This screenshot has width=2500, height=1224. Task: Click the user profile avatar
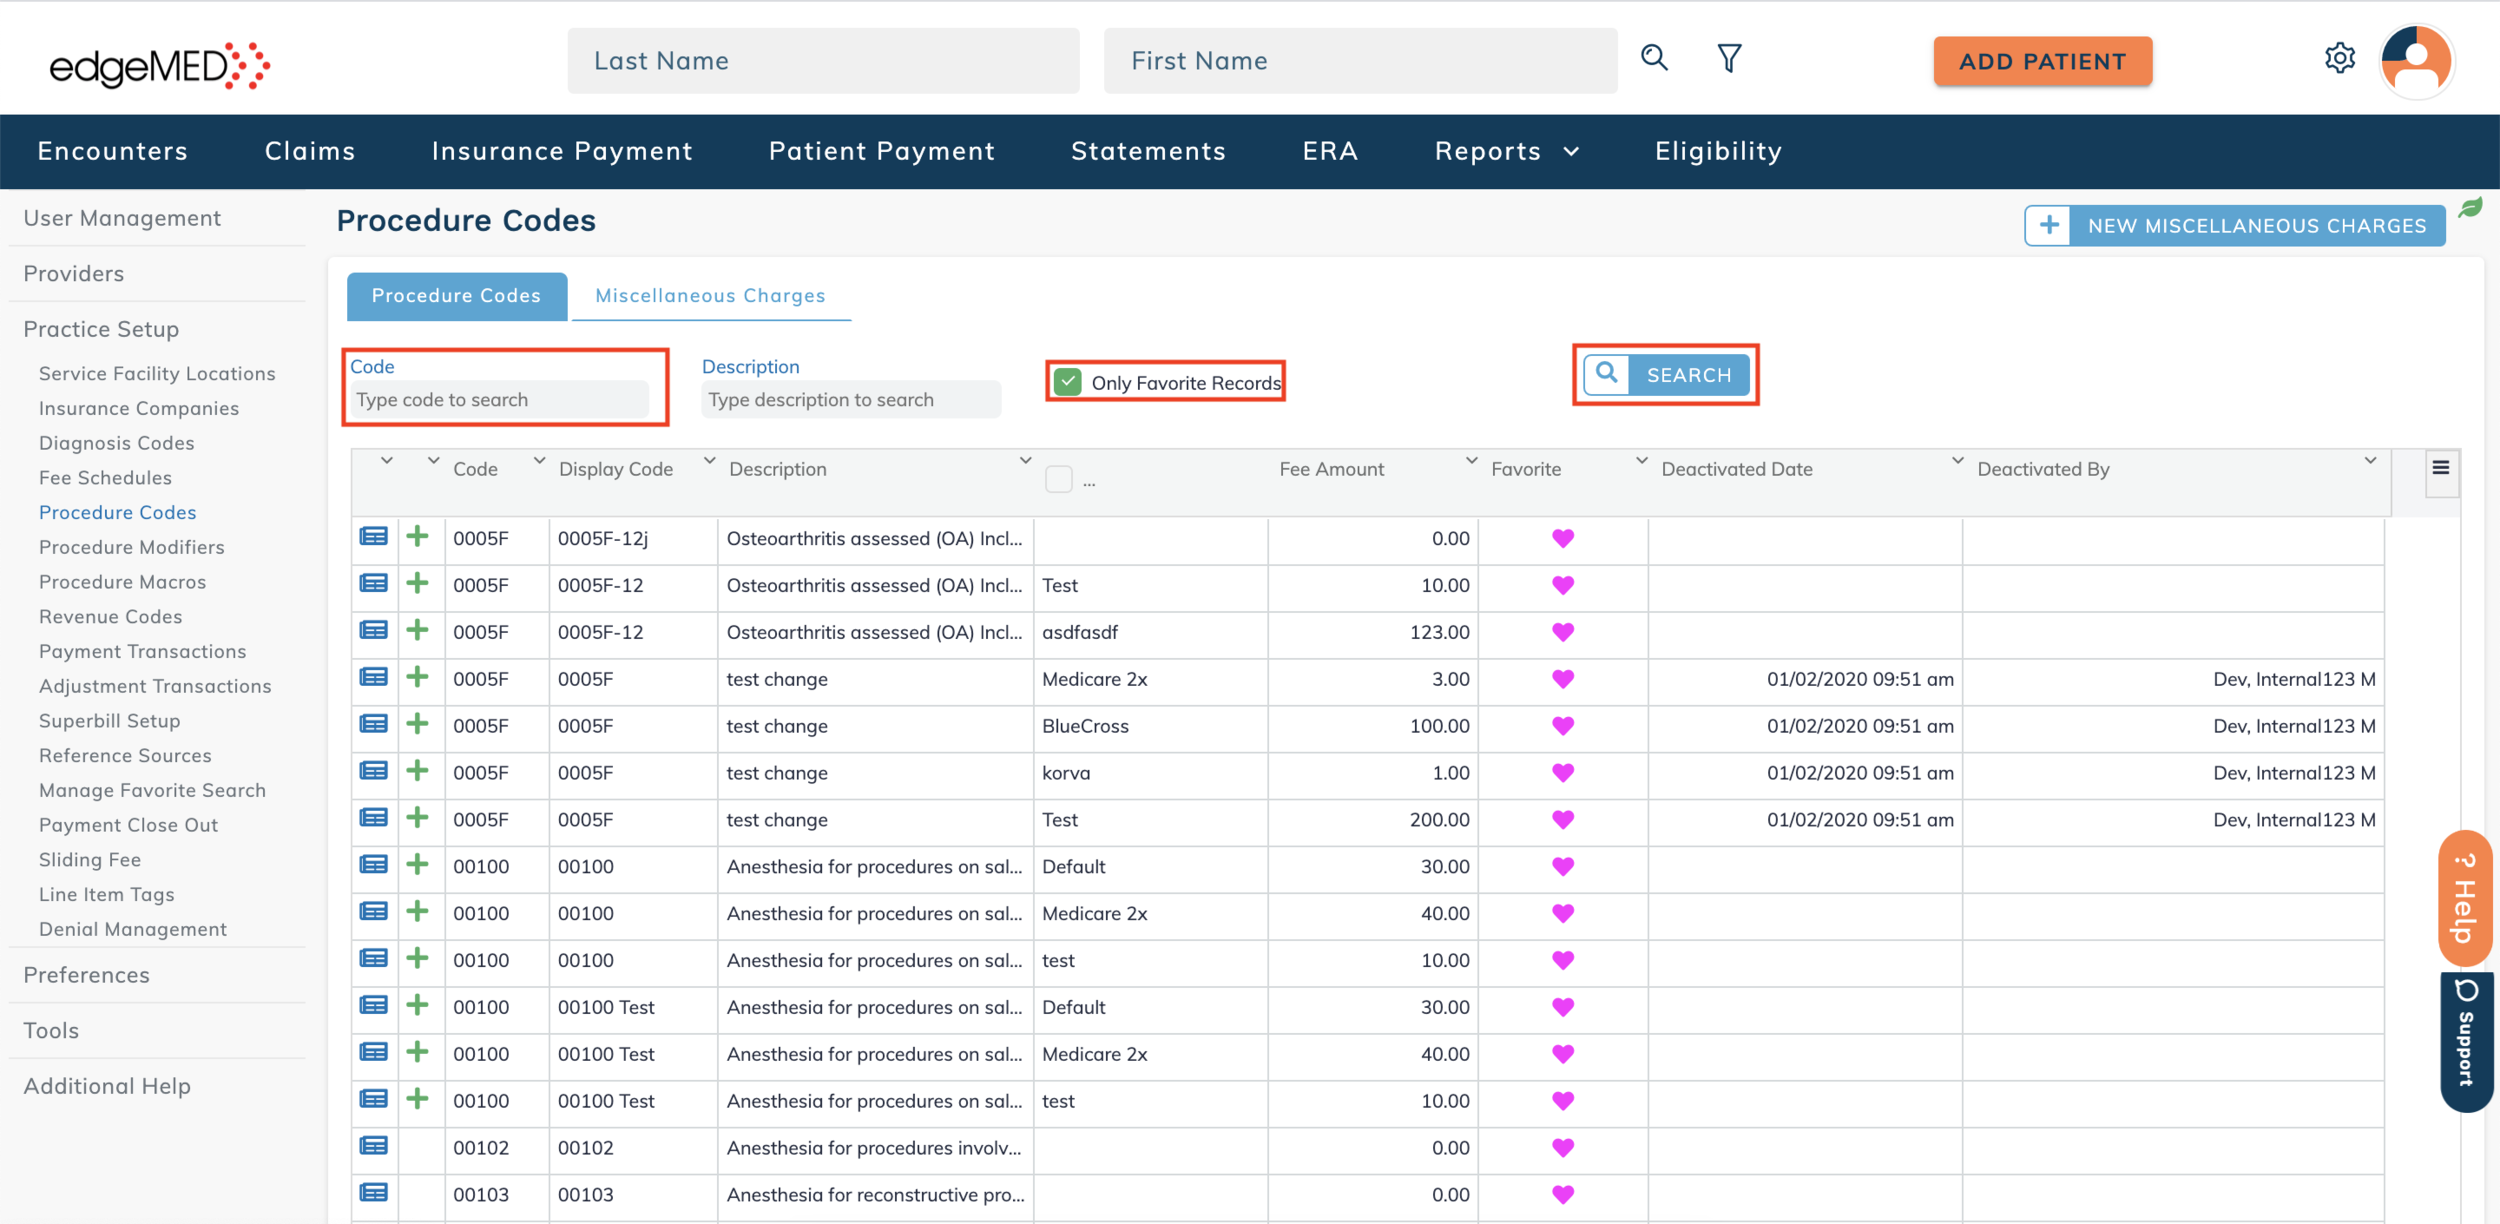pyautogui.click(x=2416, y=60)
